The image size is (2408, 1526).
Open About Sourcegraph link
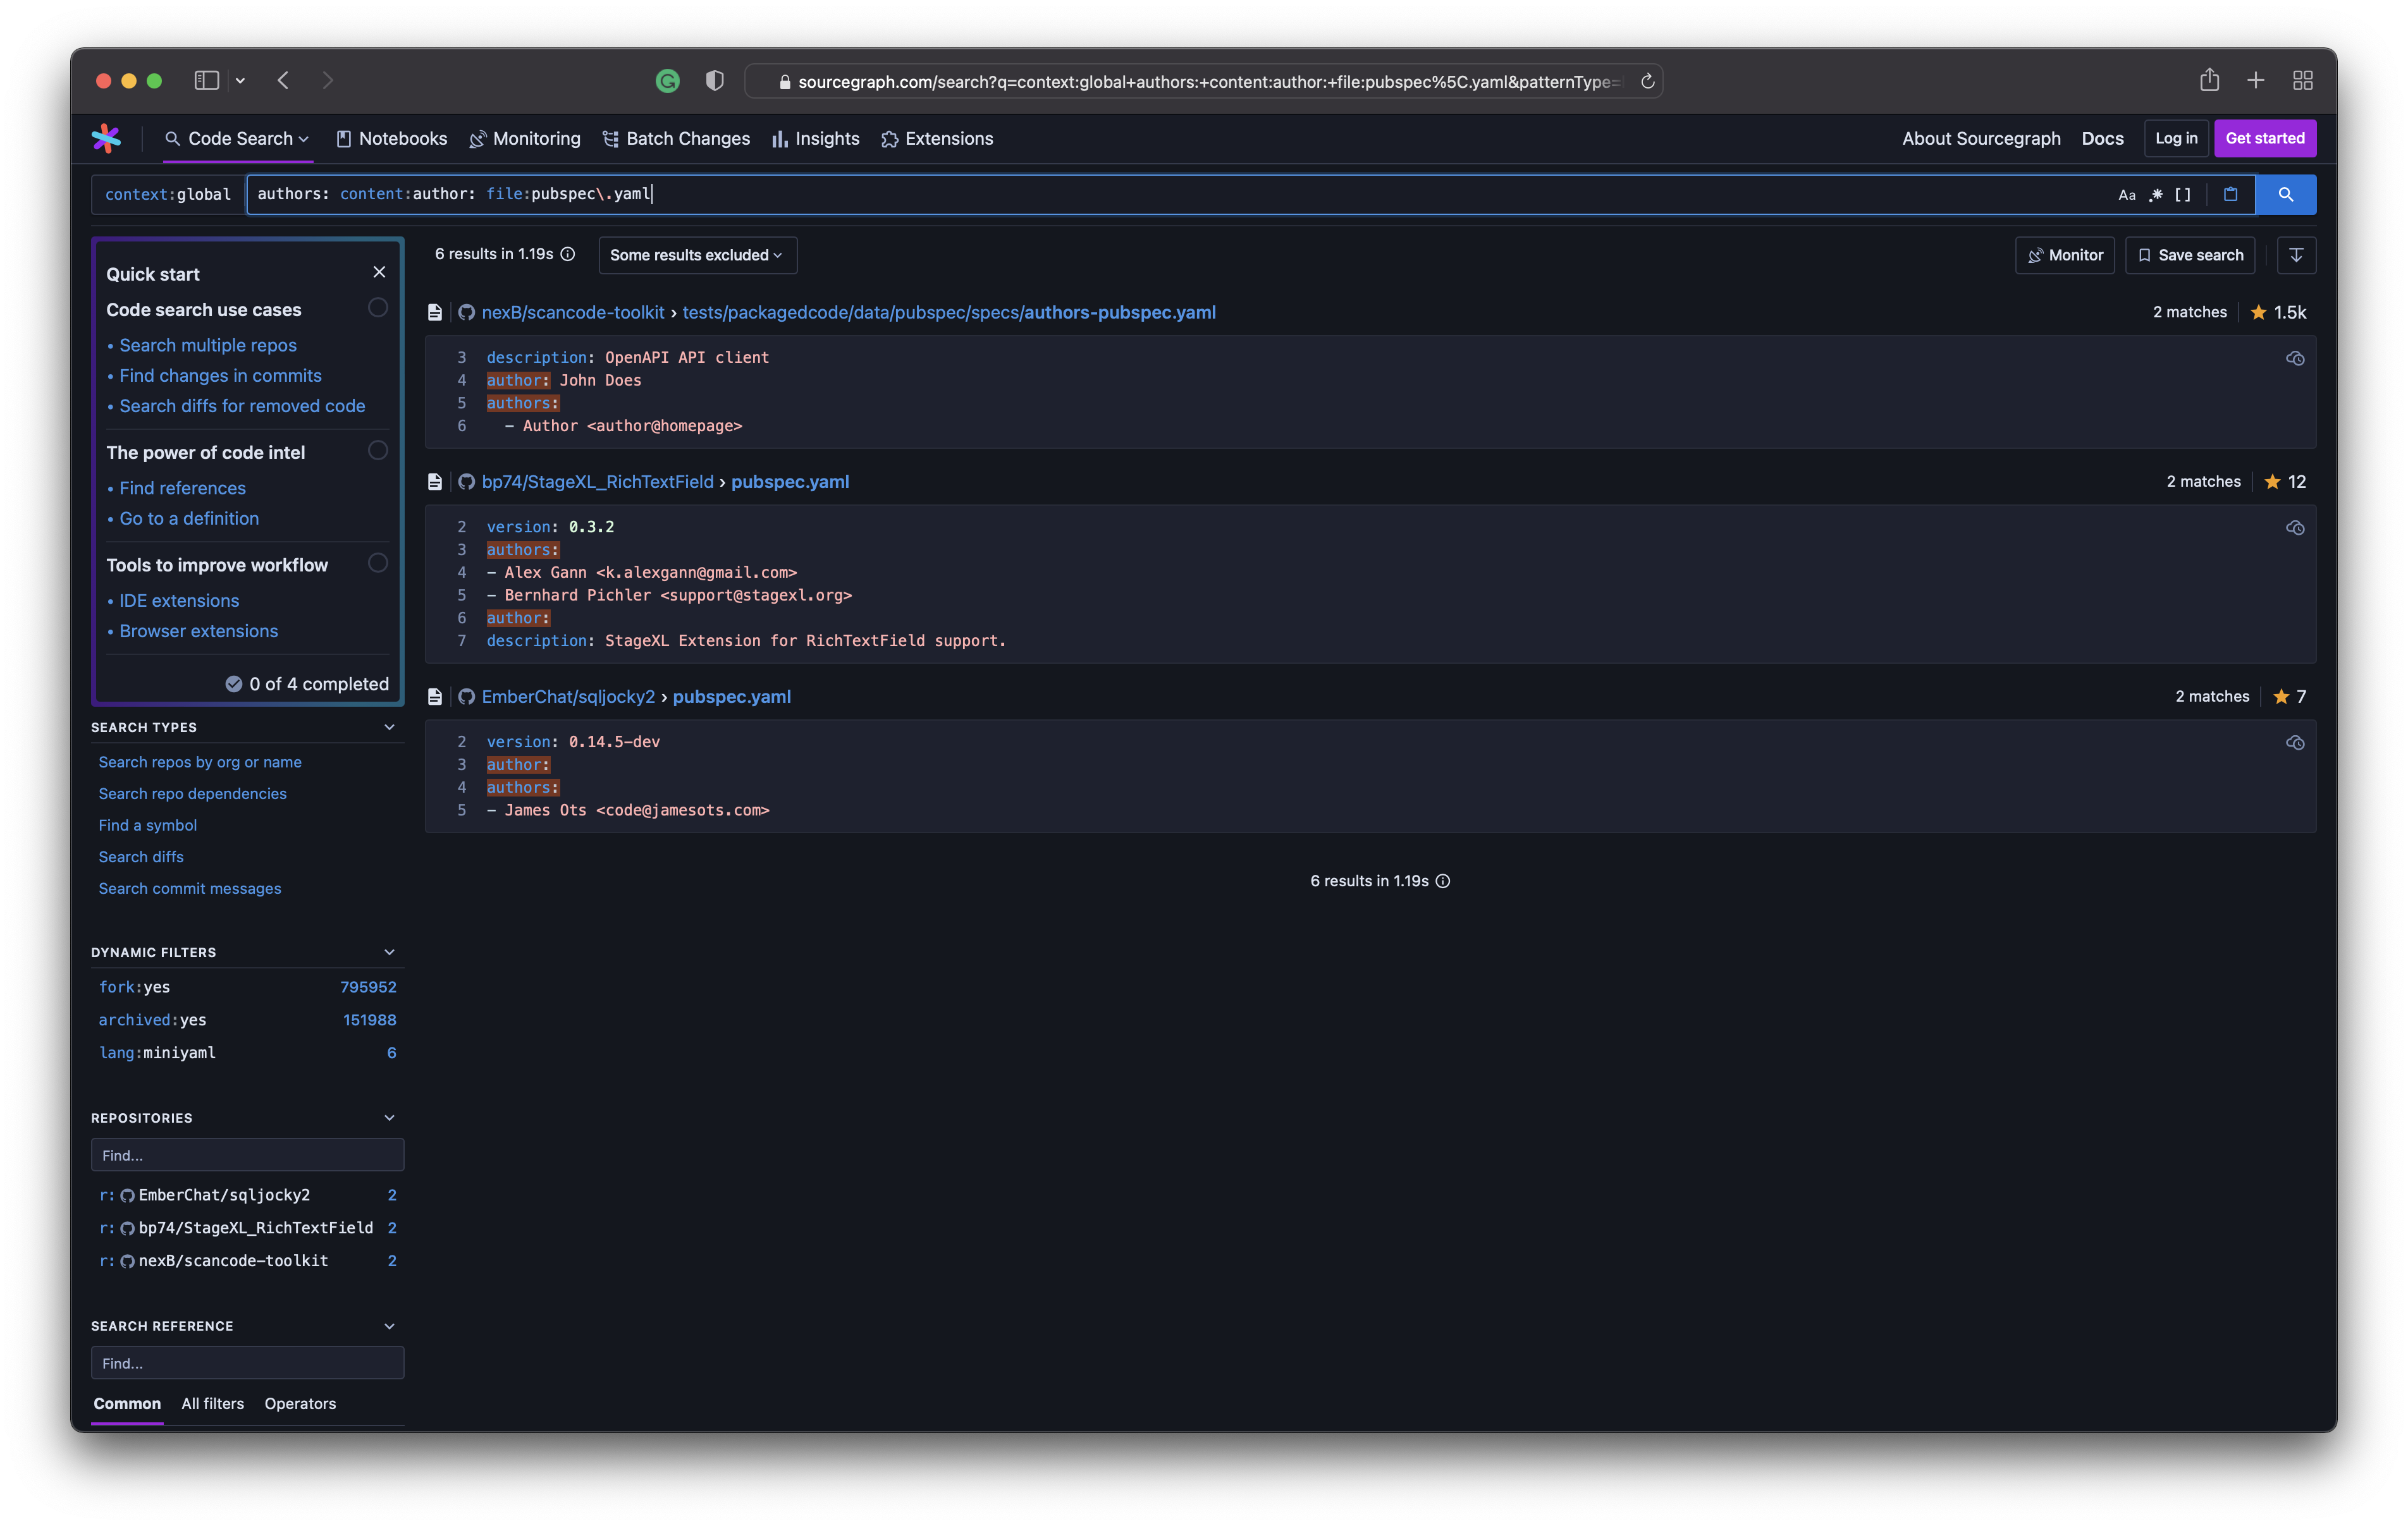[x=1981, y=139]
